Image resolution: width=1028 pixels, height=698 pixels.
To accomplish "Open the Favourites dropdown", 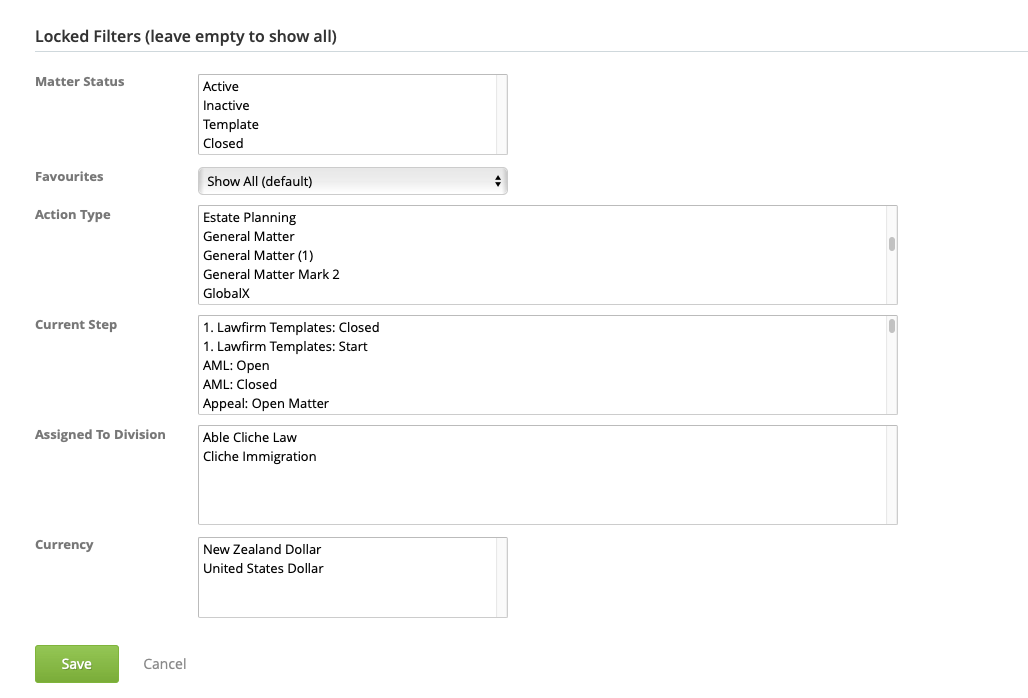I will (x=352, y=181).
